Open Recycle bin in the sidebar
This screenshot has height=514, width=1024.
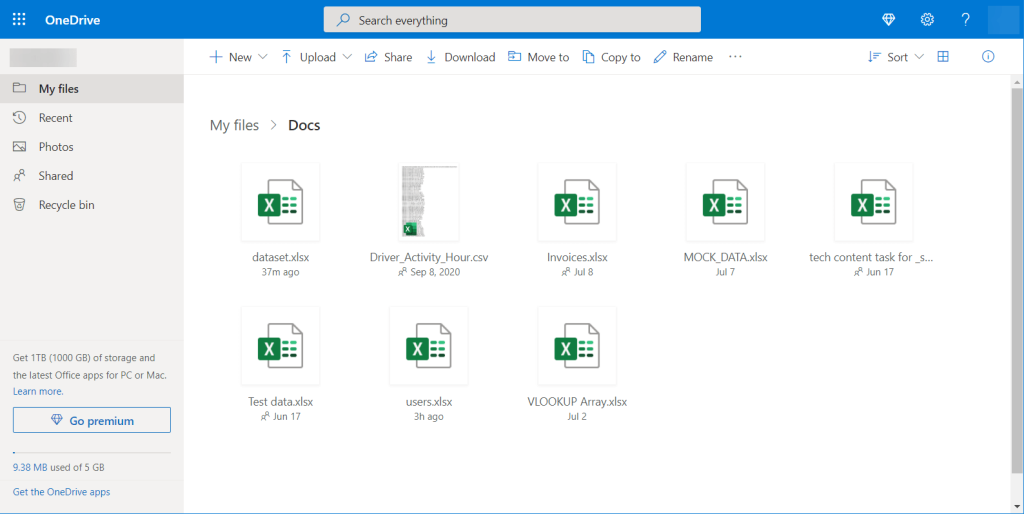click(x=91, y=205)
